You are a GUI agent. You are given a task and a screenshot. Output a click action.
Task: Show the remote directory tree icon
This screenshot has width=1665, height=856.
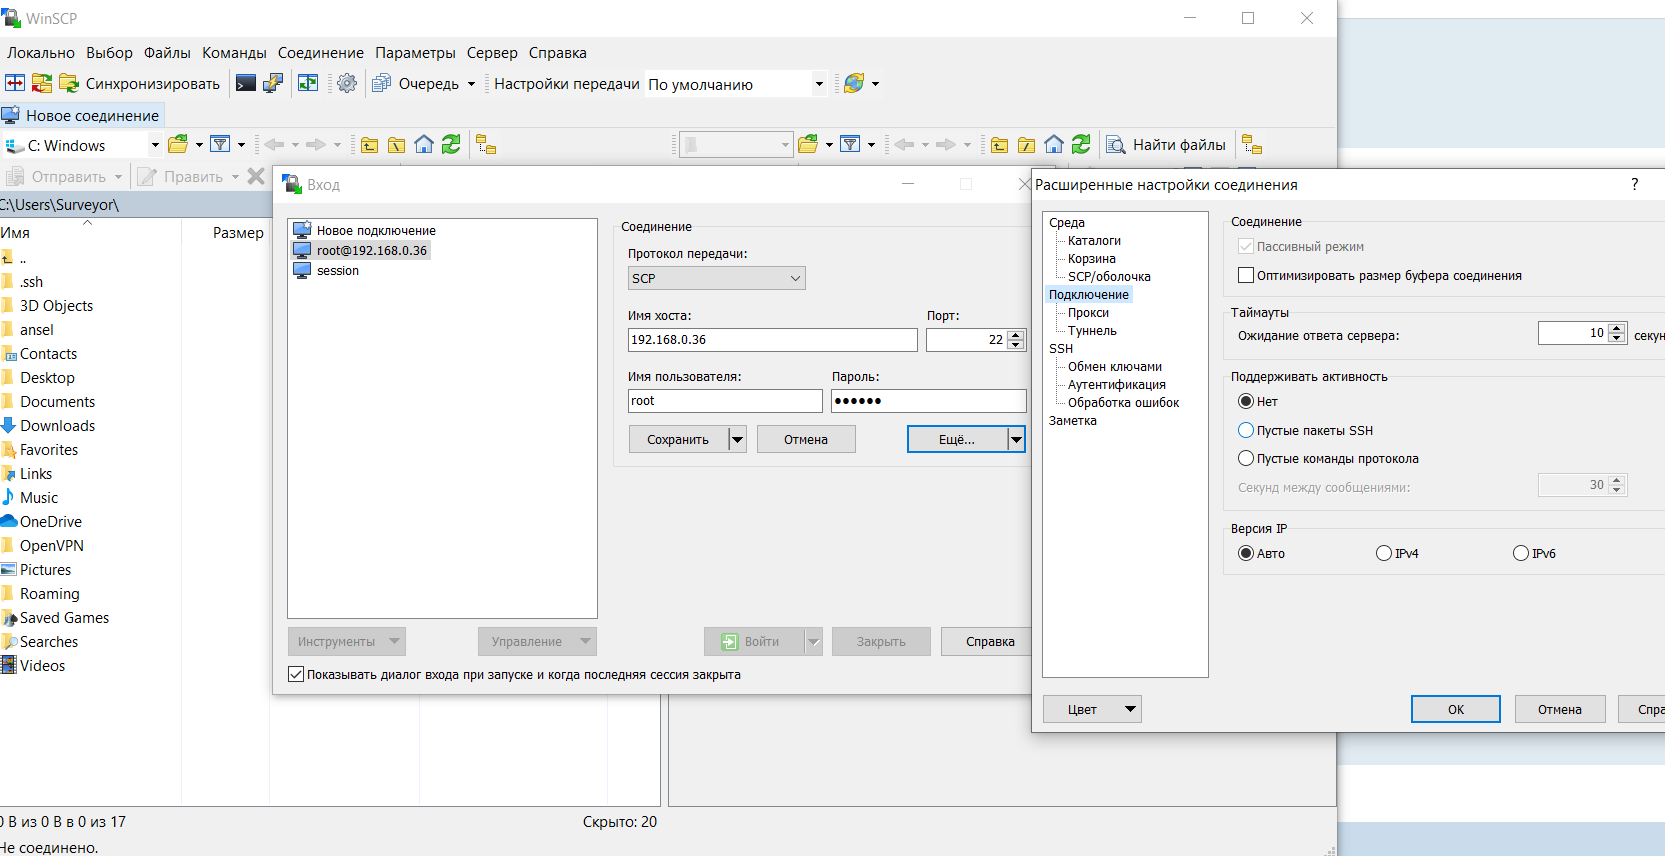click(1252, 145)
